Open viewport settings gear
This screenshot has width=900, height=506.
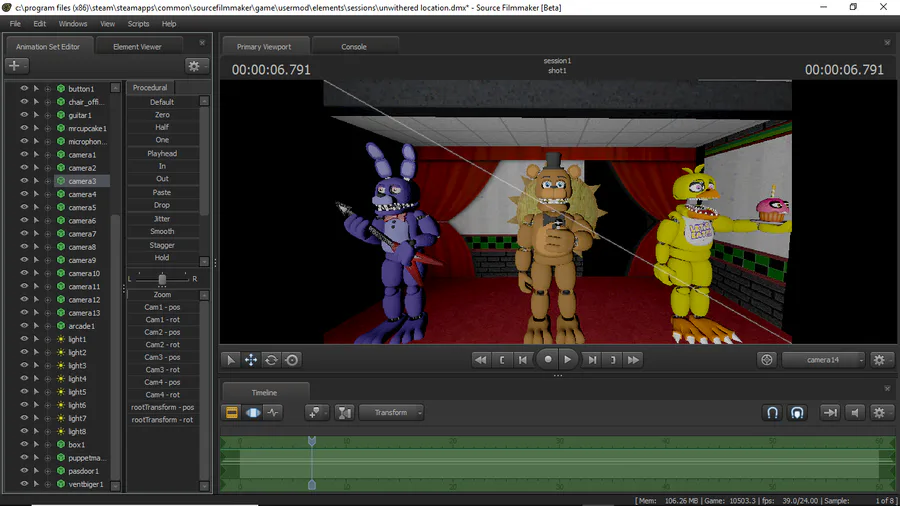pyautogui.click(x=879, y=360)
